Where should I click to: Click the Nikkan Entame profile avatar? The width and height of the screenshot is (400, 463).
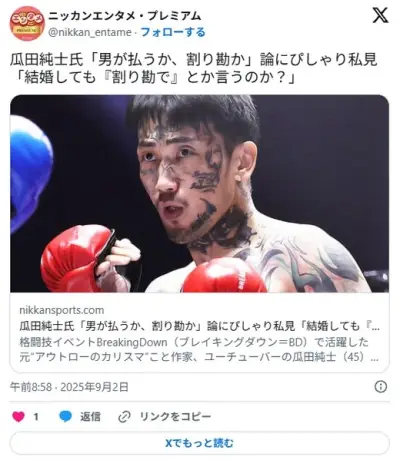point(27,24)
